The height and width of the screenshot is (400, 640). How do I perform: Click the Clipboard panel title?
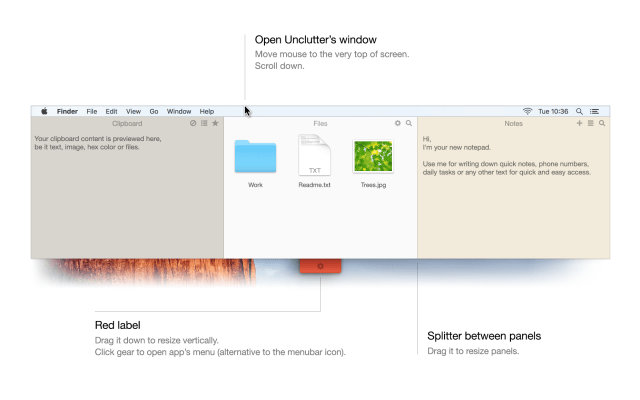coord(127,123)
